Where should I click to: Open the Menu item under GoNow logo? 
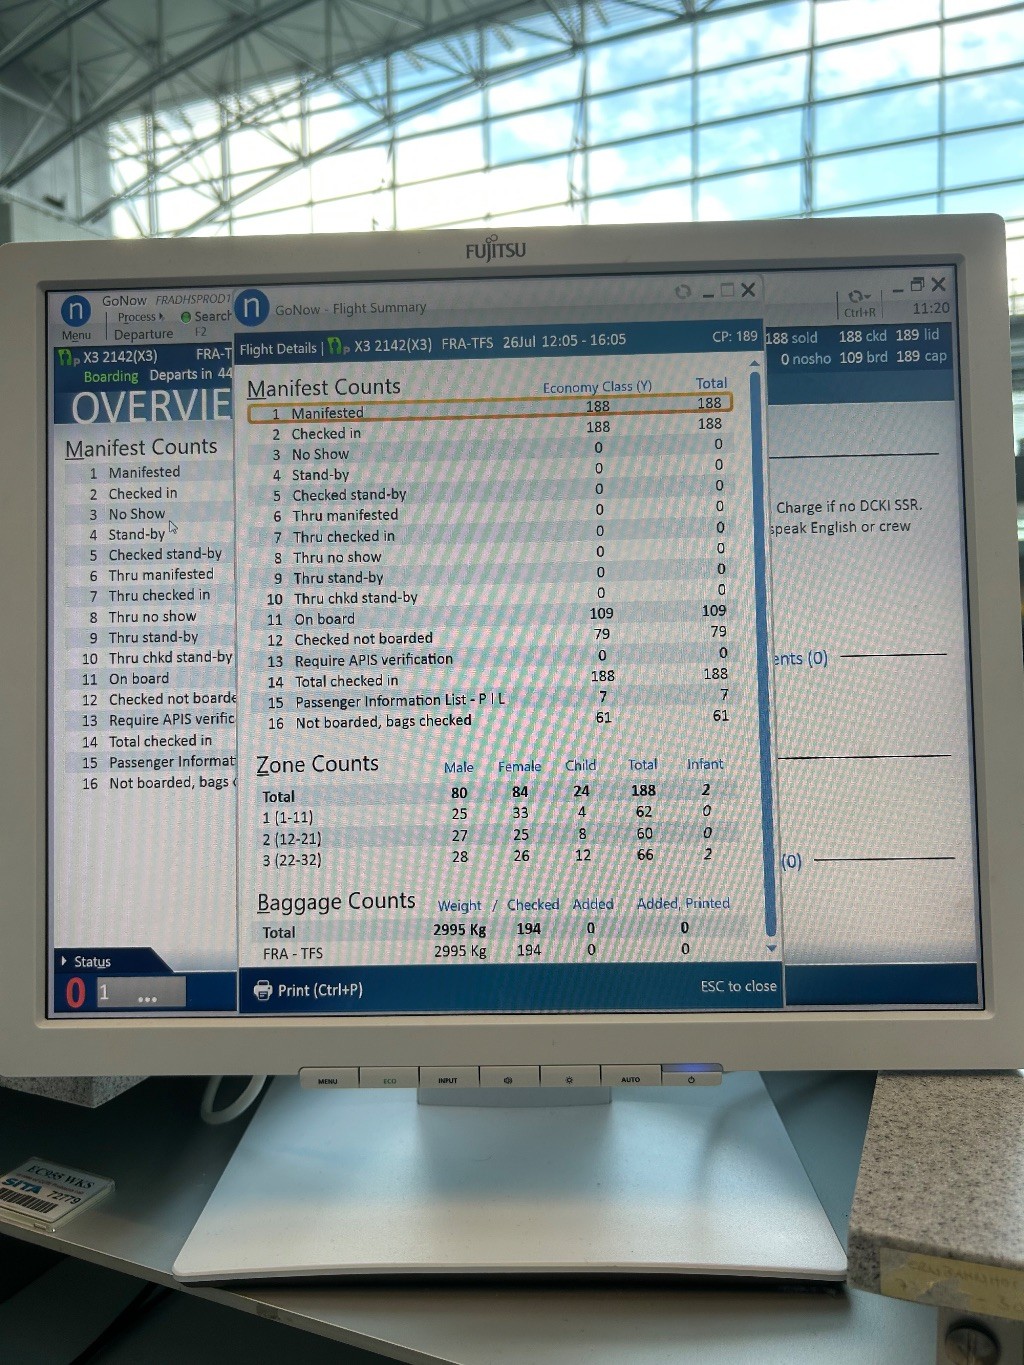coord(76,335)
